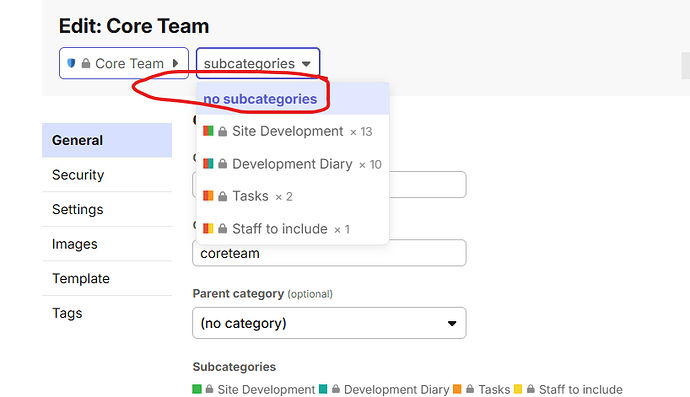The width and height of the screenshot is (690, 397).
Task: Click the red-teal color badge of Development Diary
Action: pyautogui.click(x=208, y=164)
